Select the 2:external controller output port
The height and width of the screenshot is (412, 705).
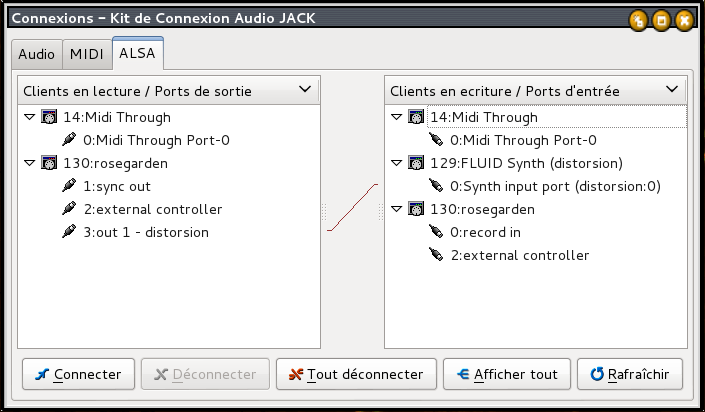[152, 210]
